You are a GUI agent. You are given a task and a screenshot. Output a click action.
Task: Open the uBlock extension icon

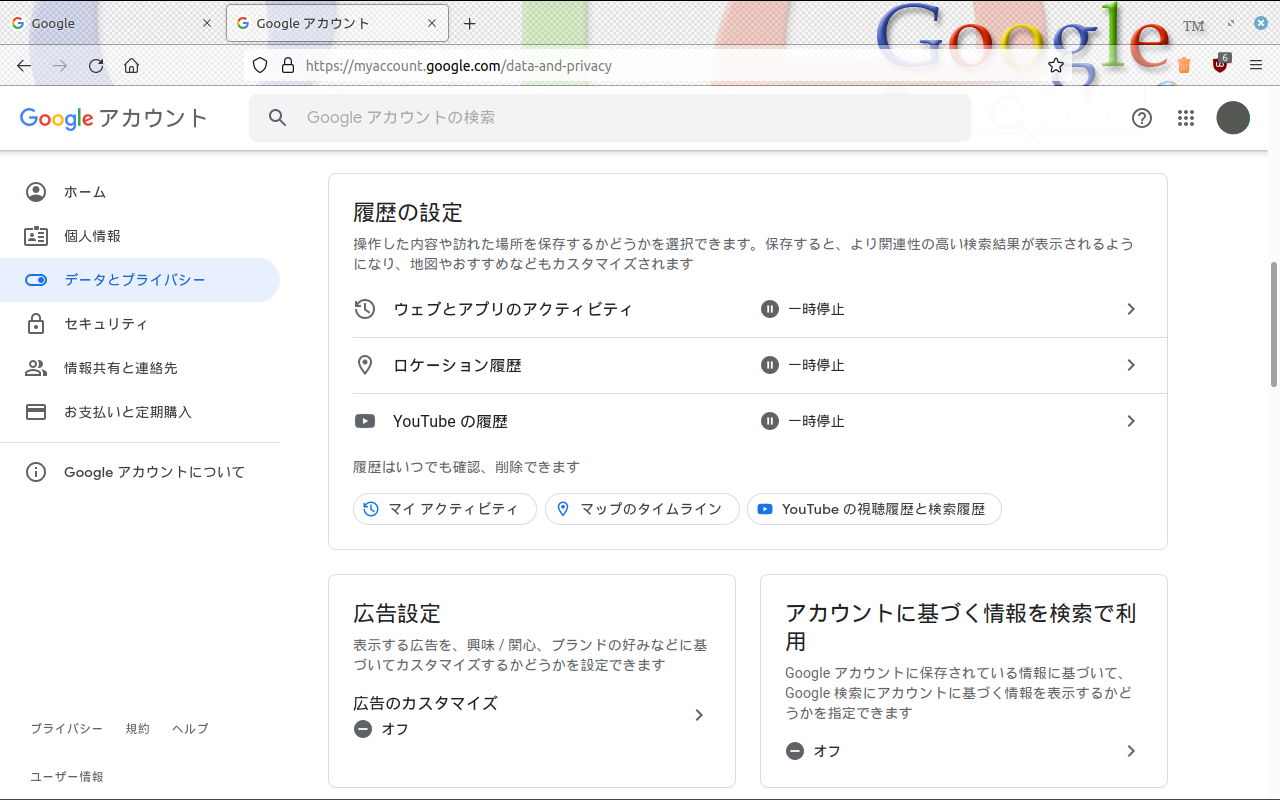pyautogui.click(x=1220, y=65)
